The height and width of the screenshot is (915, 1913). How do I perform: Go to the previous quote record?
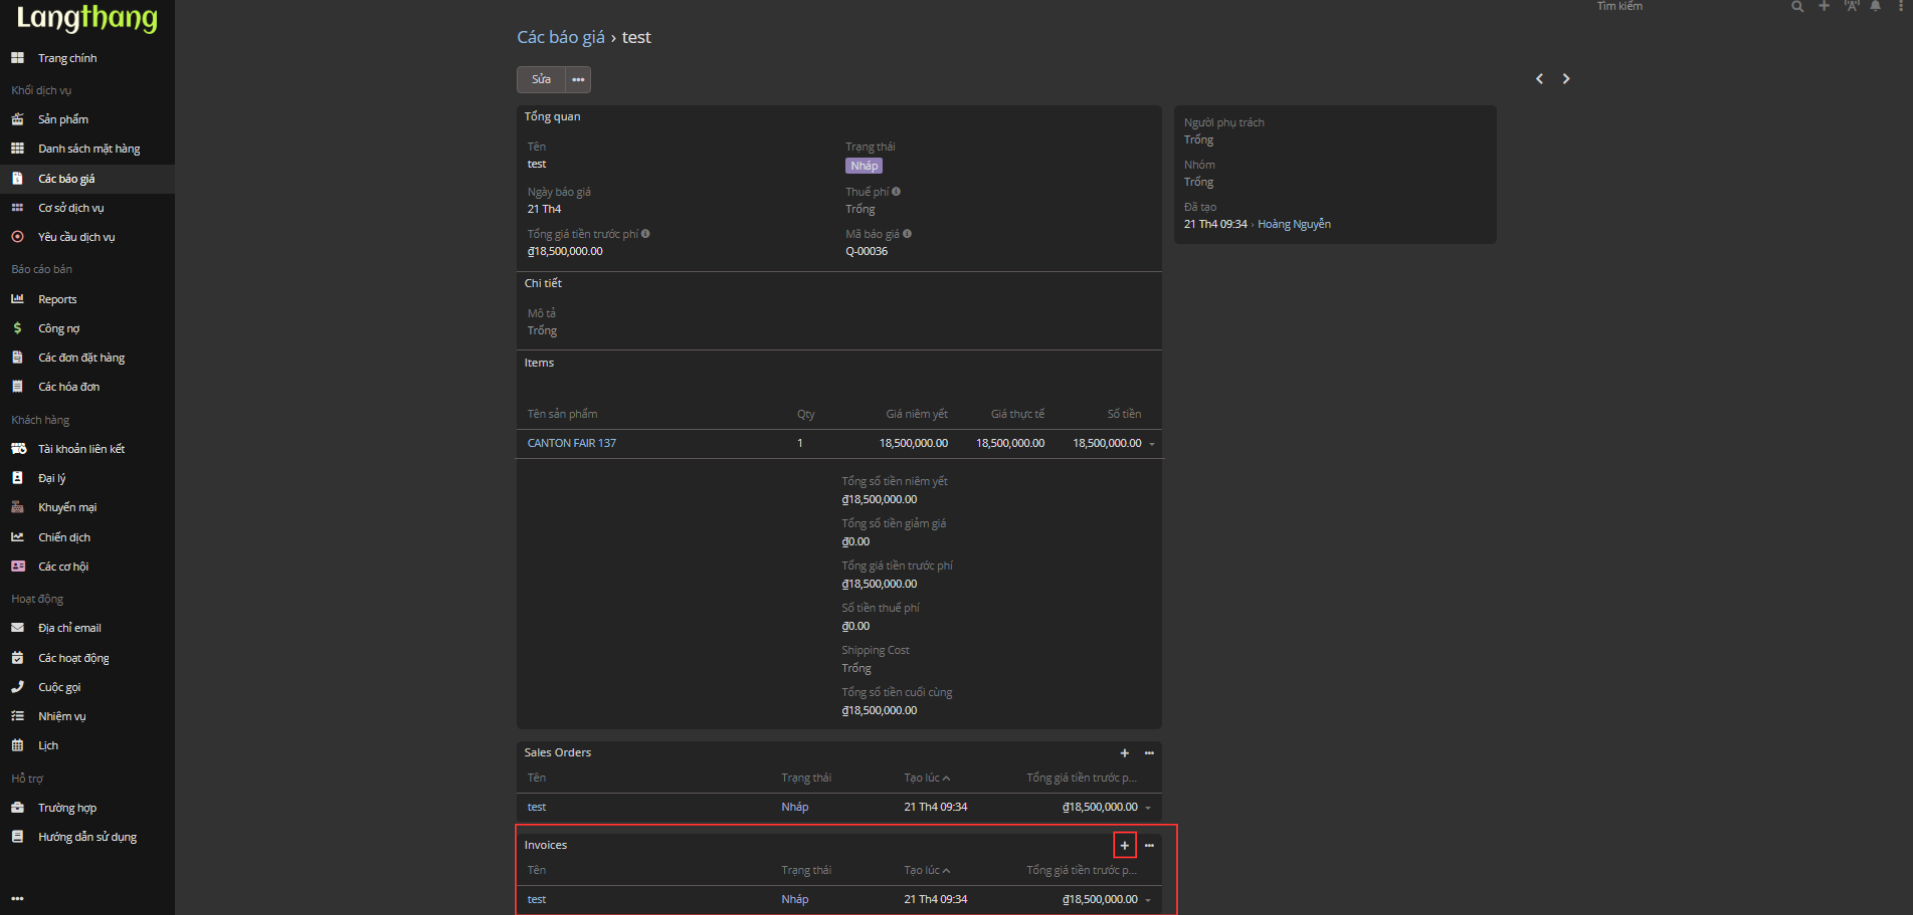1539,79
